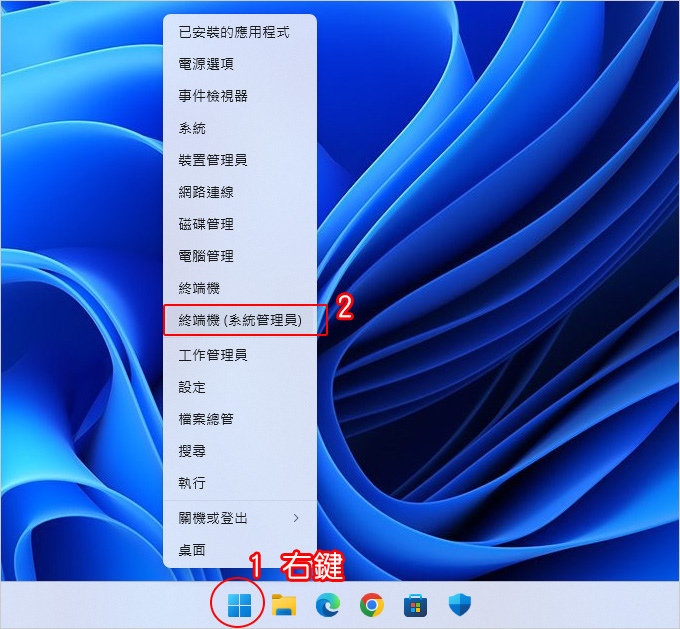Choose 事件檢視器 in context menu
The image size is (680, 629).
click(x=240, y=96)
